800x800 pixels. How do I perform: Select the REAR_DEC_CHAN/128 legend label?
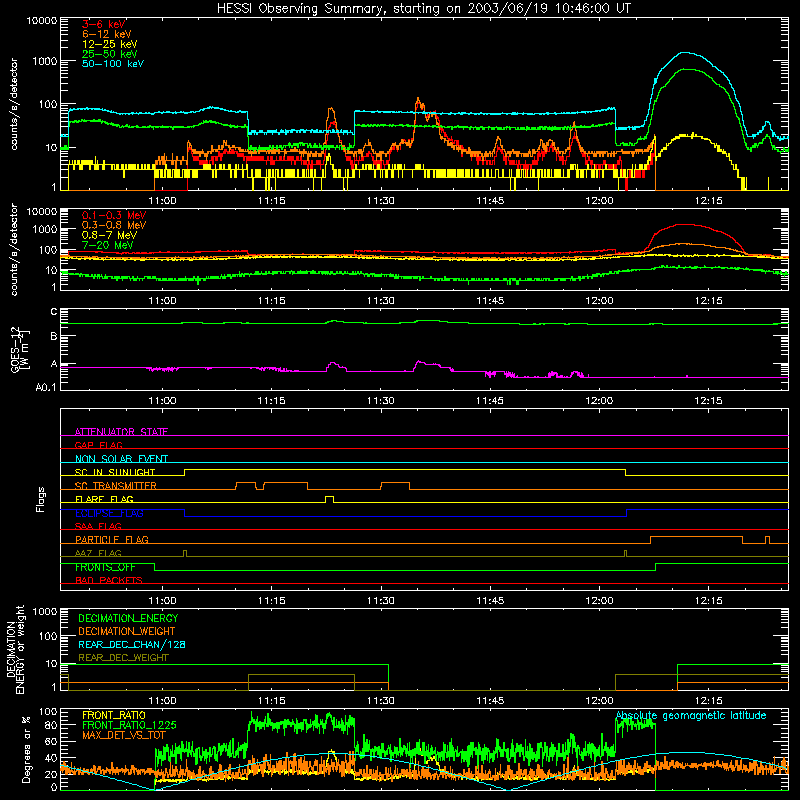132,644
